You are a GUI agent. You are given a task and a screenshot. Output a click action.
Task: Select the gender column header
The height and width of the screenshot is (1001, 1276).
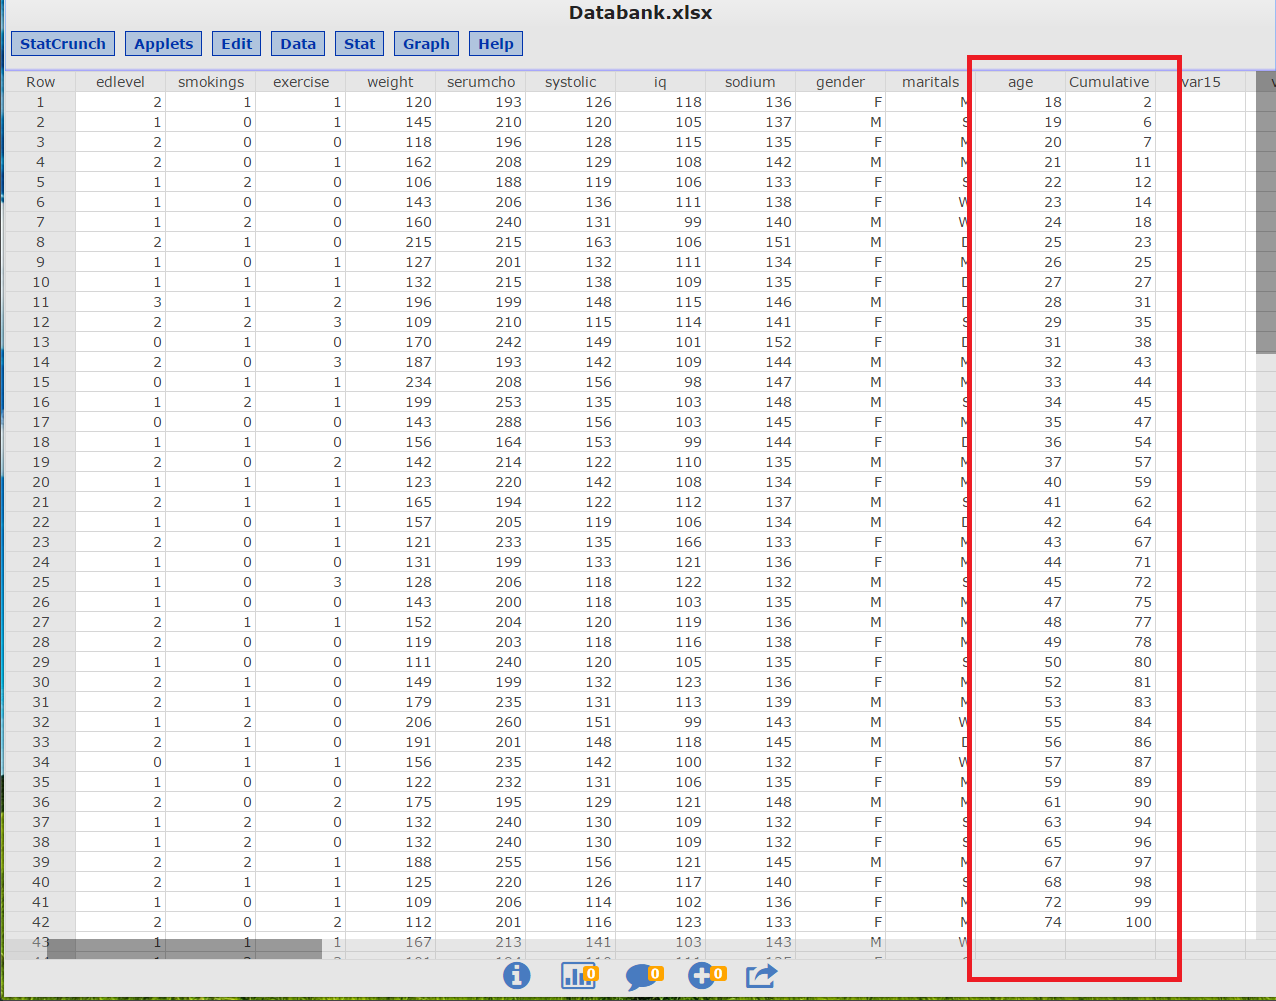pos(840,82)
